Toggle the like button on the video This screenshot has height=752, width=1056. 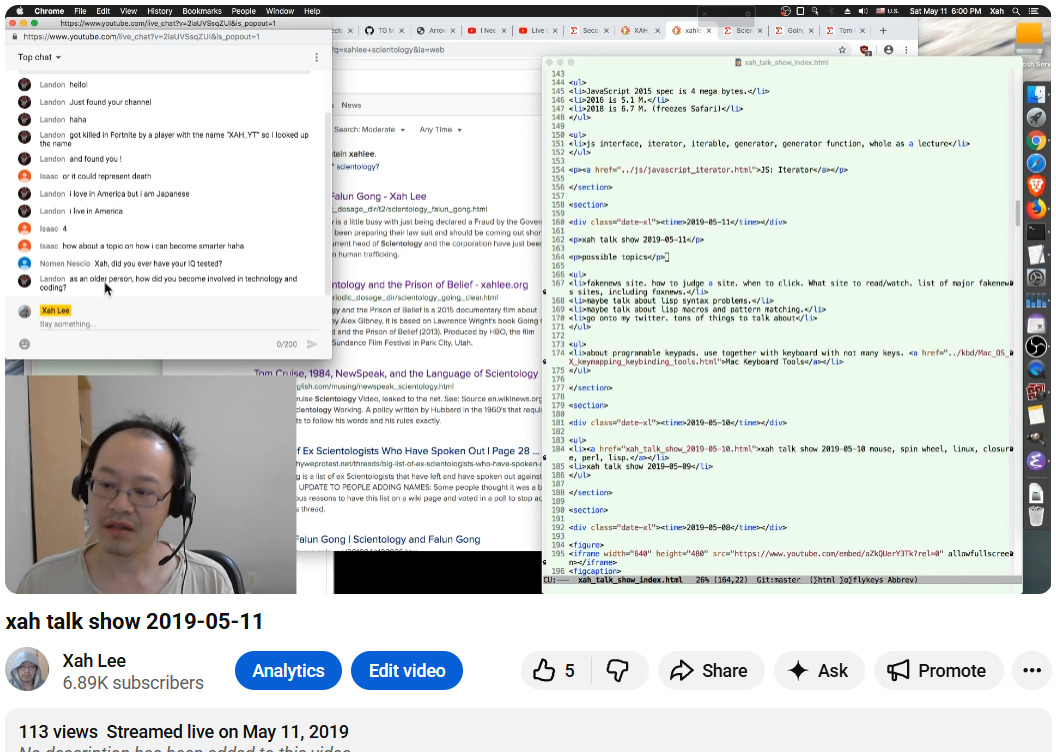(543, 670)
